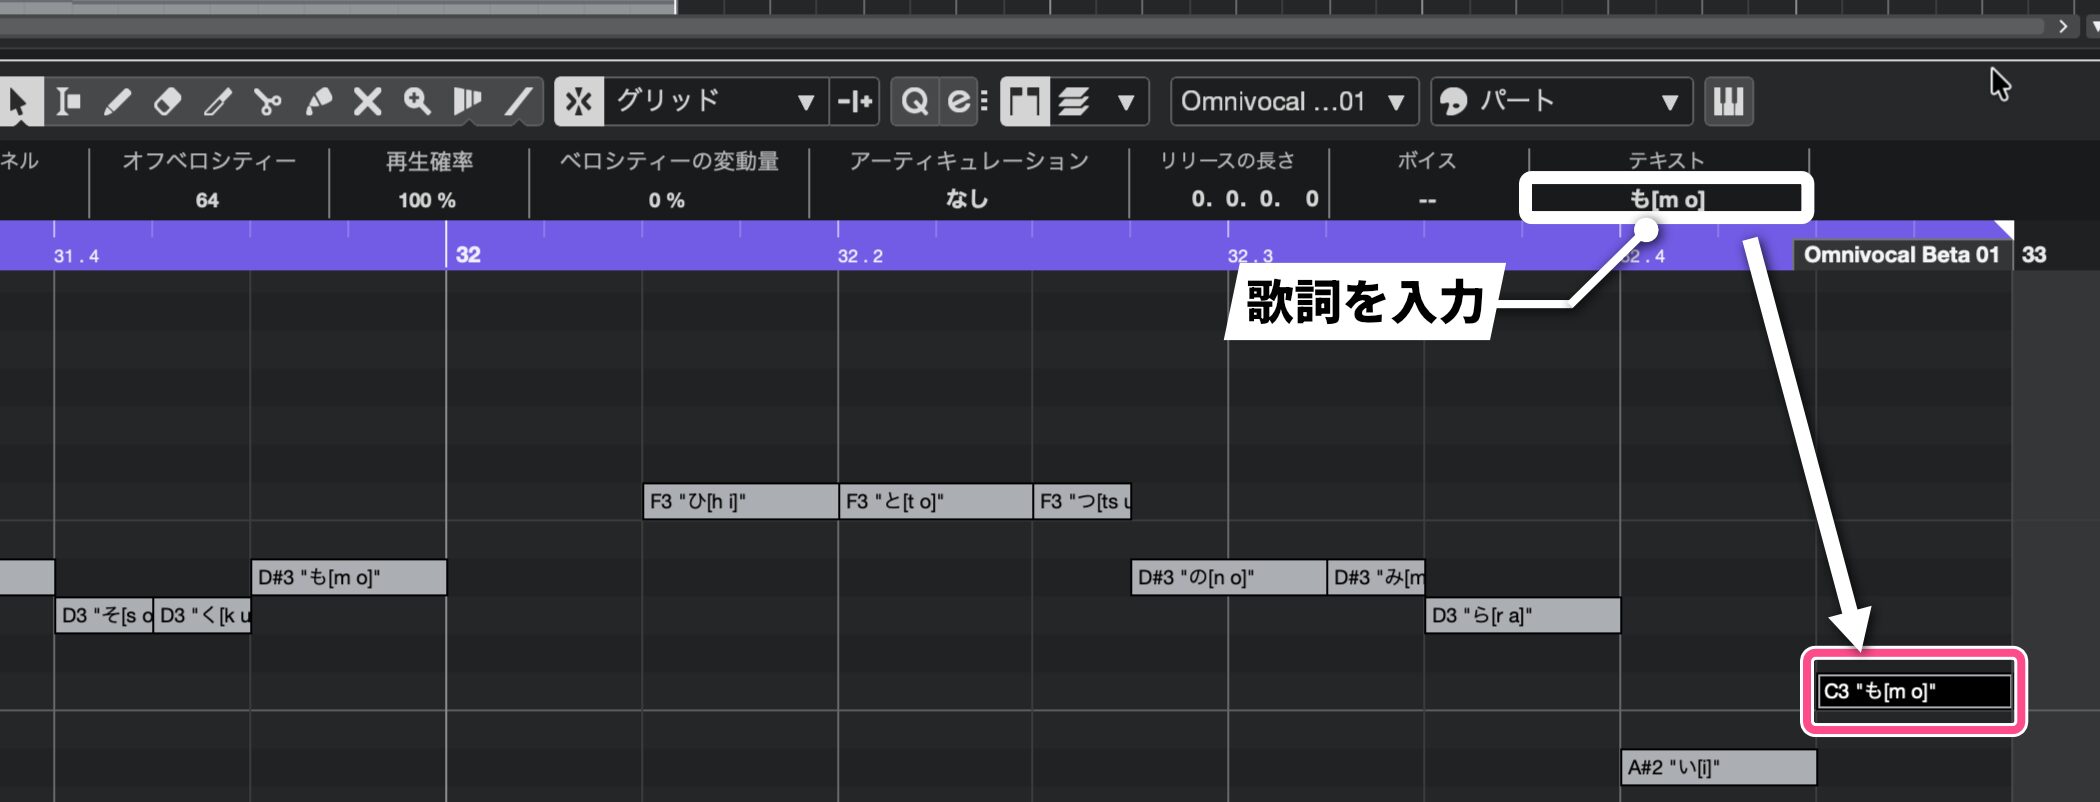Select the Trim tool
This screenshot has width=2100, height=802.
[217, 102]
